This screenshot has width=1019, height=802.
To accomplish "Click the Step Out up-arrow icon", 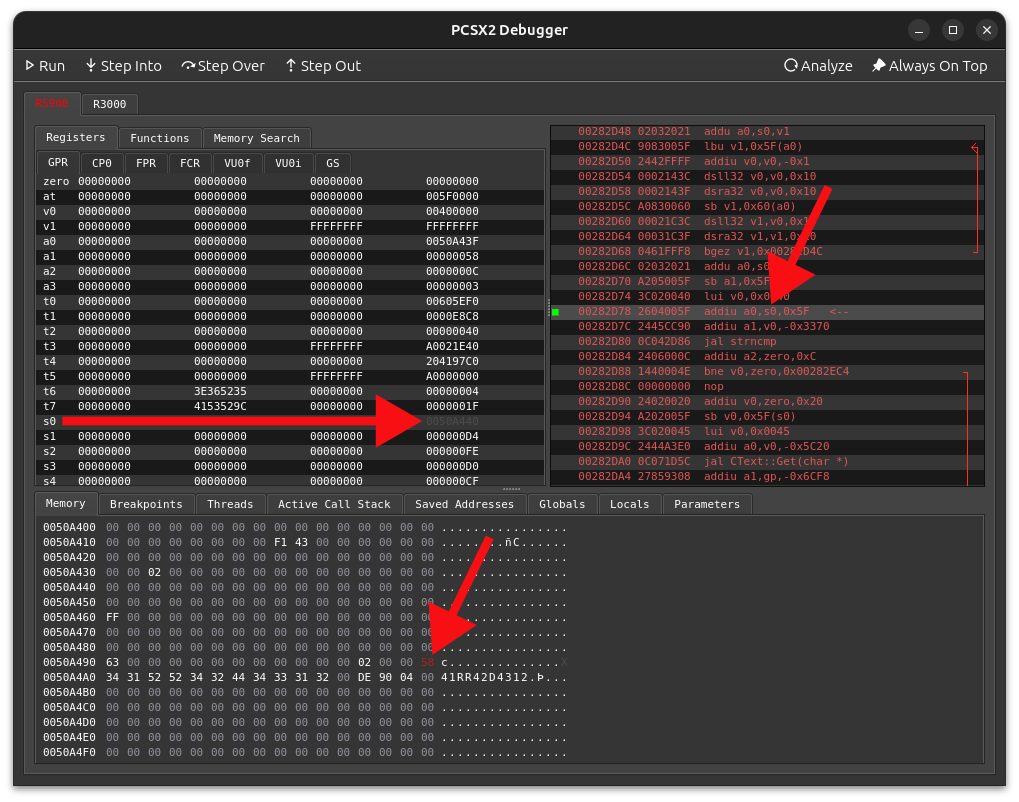I will click(x=290, y=66).
